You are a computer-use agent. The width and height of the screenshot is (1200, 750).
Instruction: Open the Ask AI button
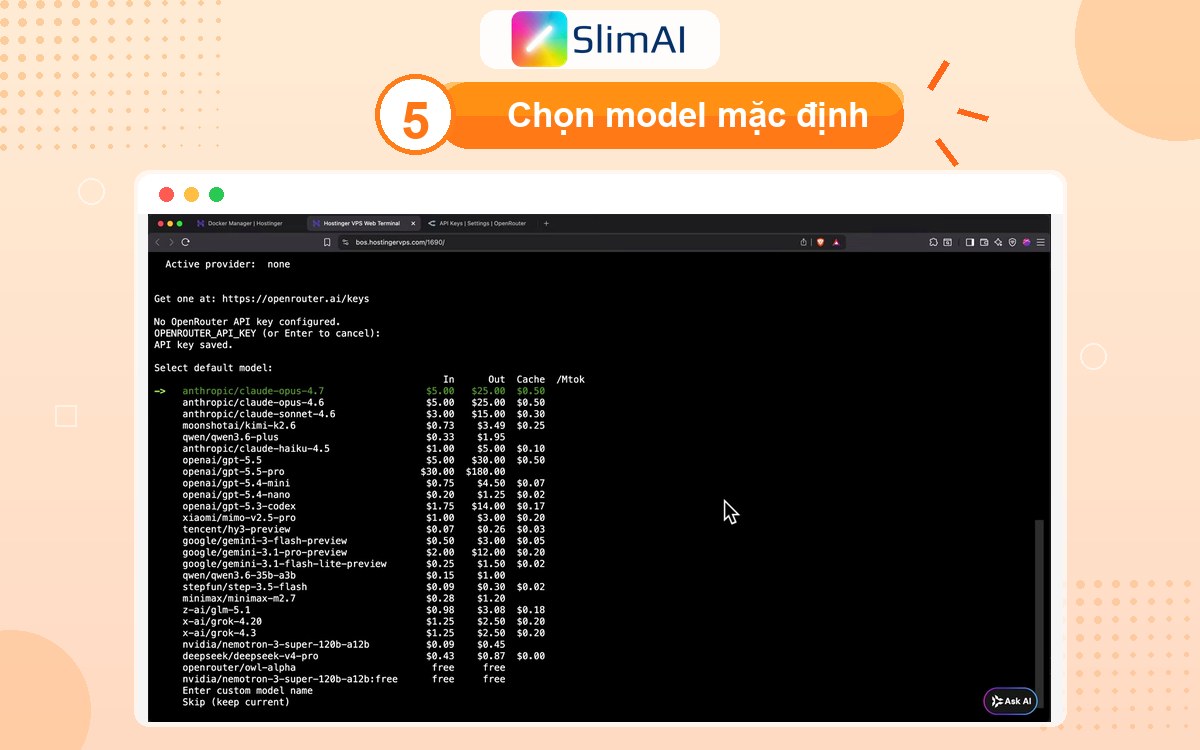click(1010, 701)
